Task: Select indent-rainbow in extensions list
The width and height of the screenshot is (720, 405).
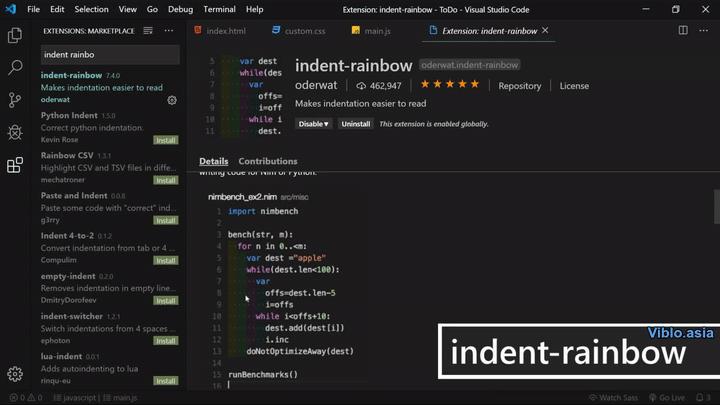Action: (109, 87)
